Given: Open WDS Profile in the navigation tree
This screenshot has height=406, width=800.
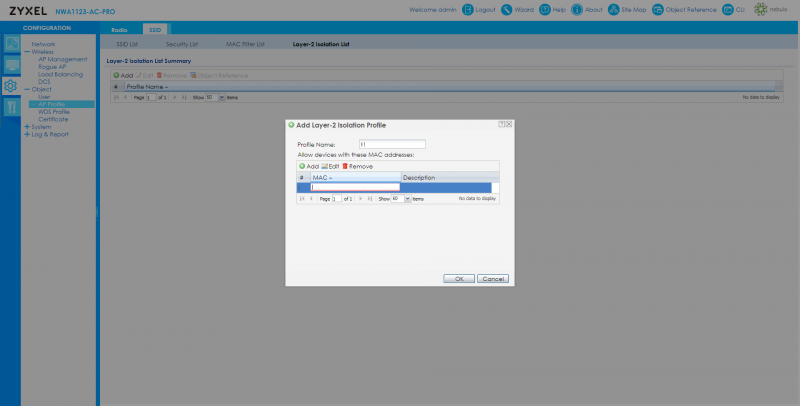Looking at the screenshot, I should [x=54, y=112].
